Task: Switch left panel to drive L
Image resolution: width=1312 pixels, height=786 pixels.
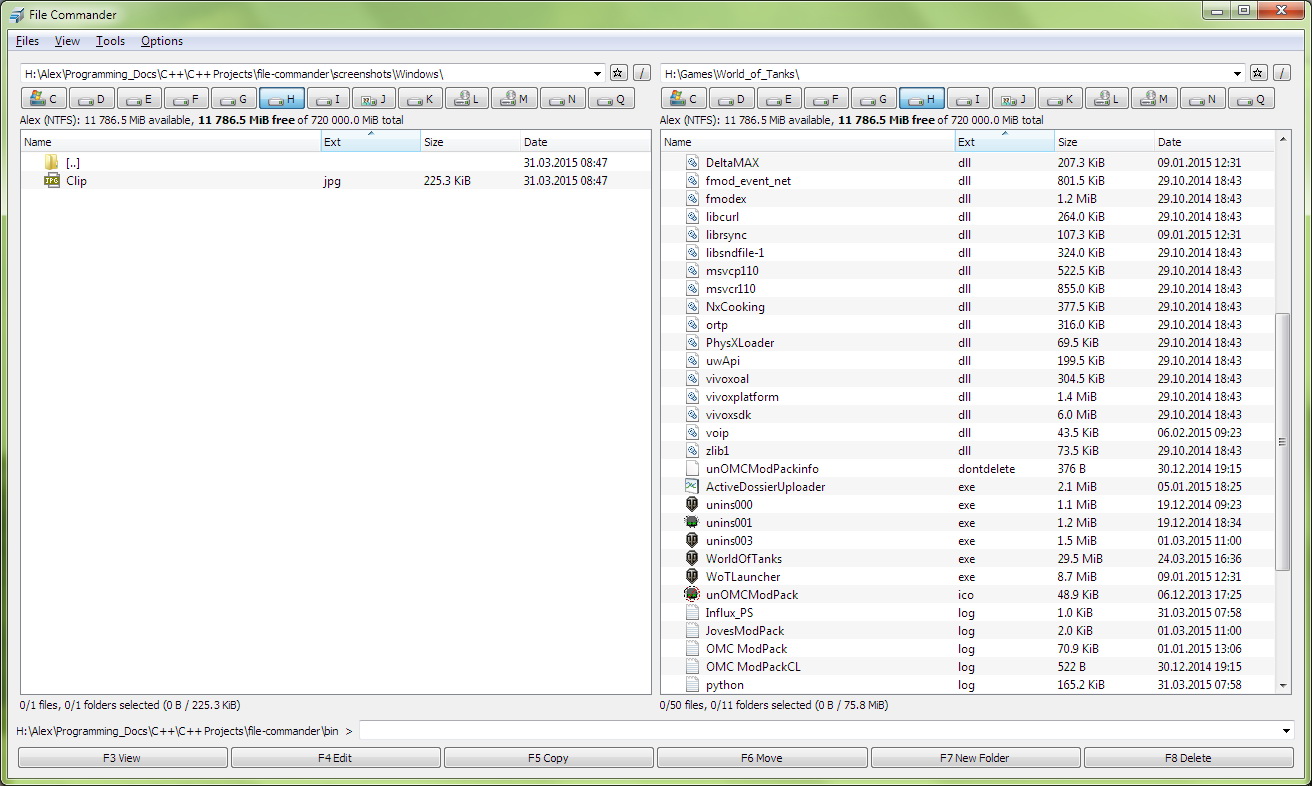Action: [x=468, y=99]
